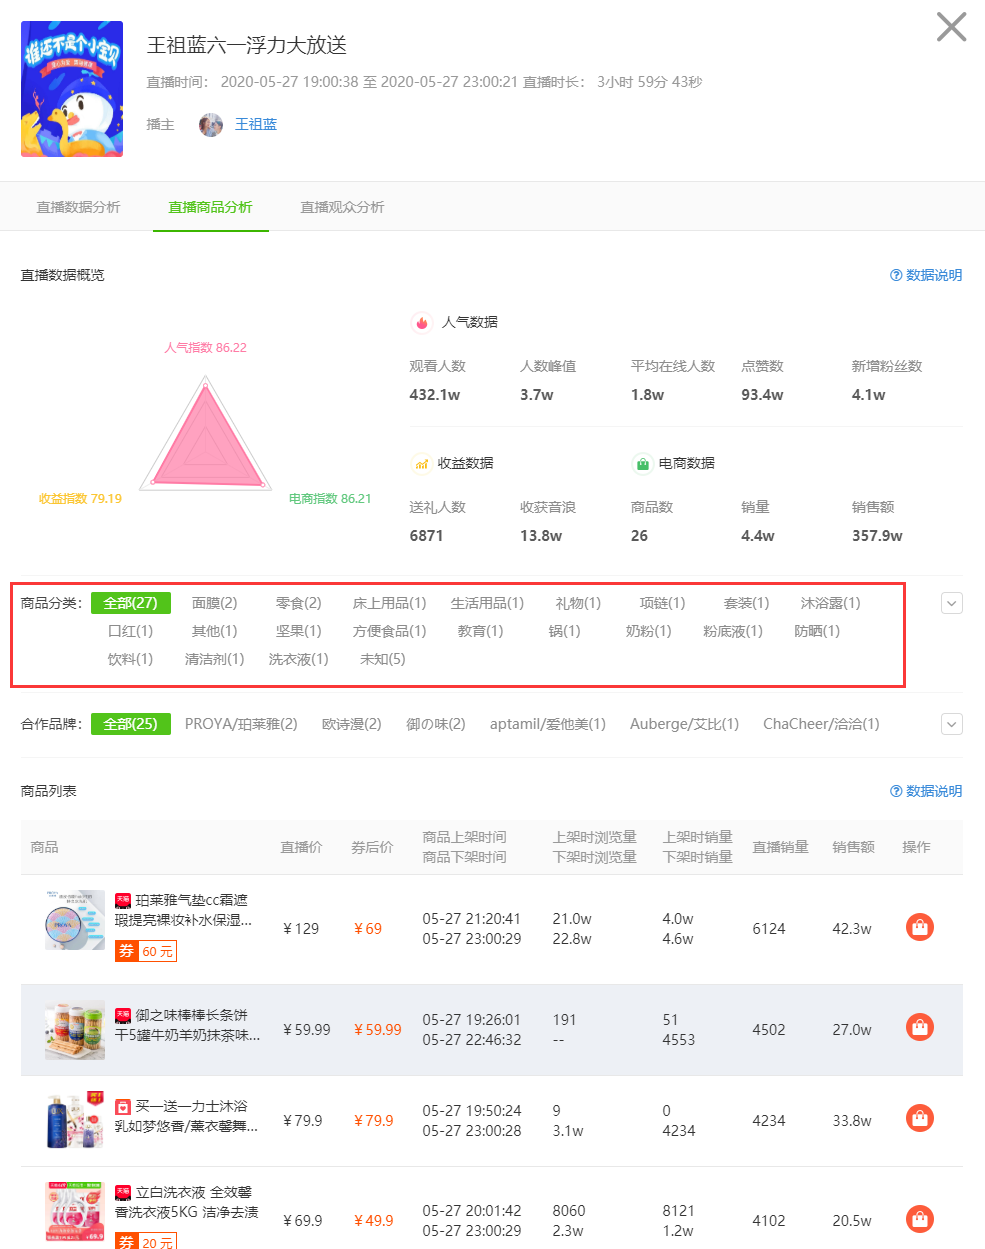The height and width of the screenshot is (1249, 985).
Task: Filter products by 未知(5)
Action: (383, 659)
